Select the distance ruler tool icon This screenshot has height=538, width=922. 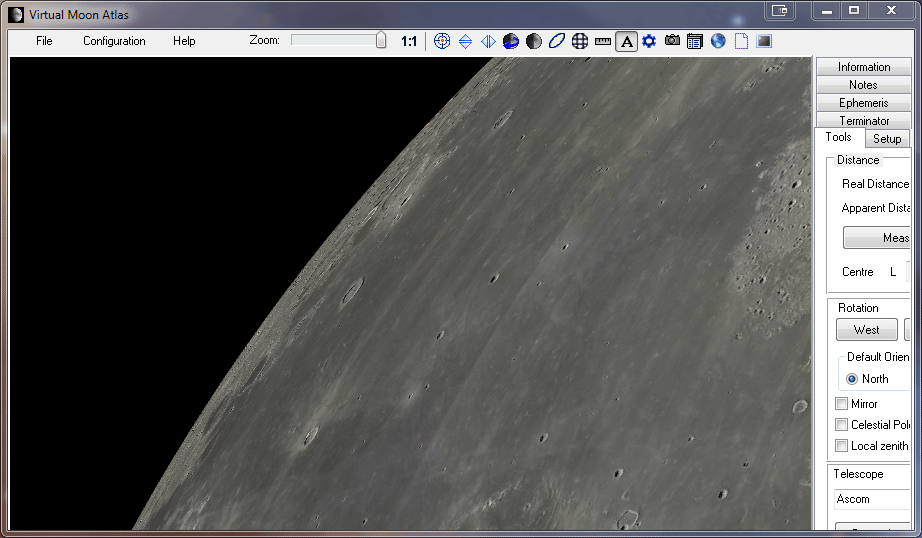coord(603,41)
